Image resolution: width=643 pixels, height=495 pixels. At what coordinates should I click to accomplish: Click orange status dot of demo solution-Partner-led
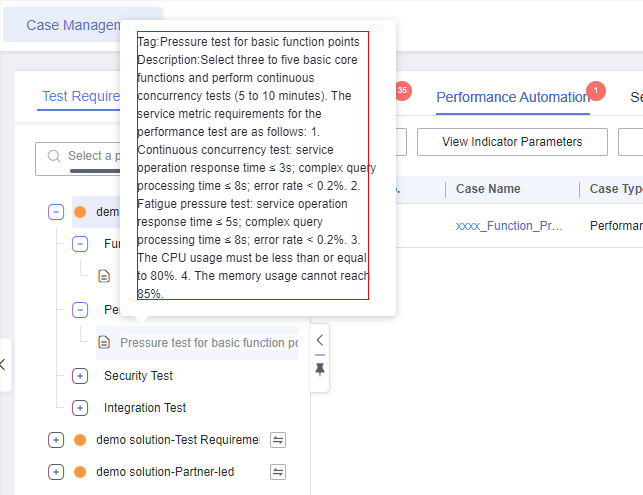click(x=80, y=472)
